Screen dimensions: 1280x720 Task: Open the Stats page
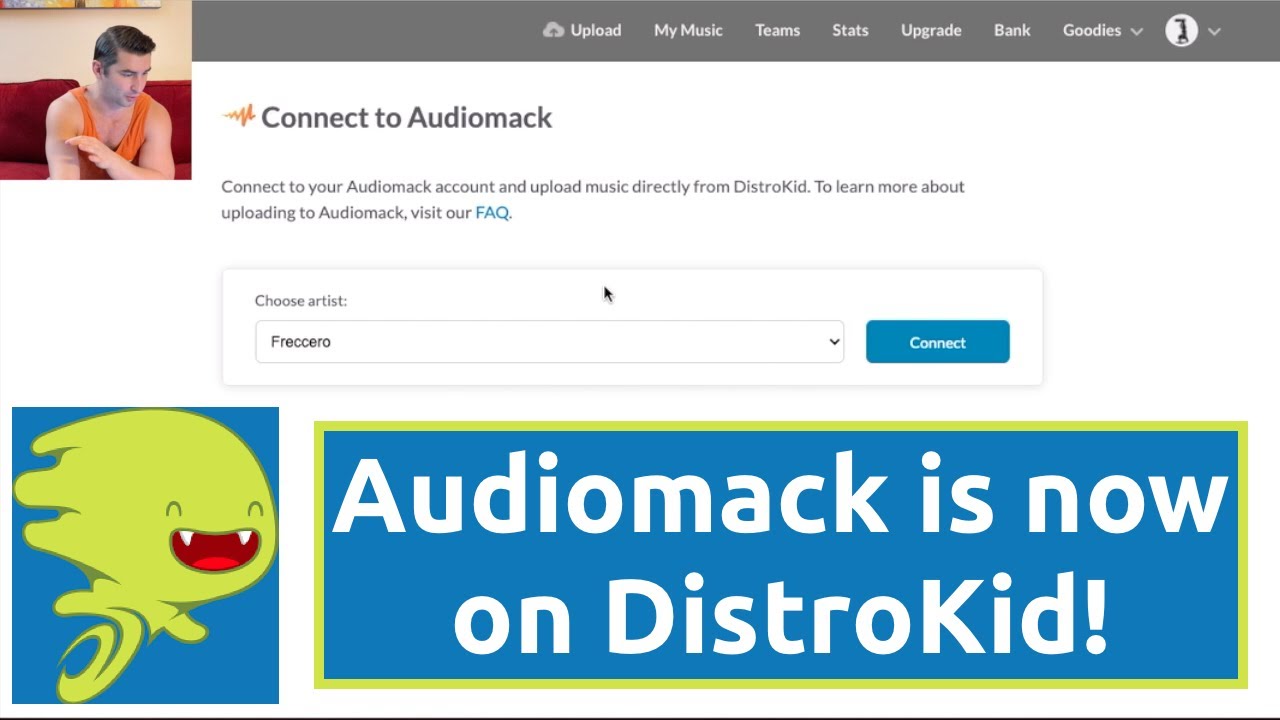[x=850, y=30]
